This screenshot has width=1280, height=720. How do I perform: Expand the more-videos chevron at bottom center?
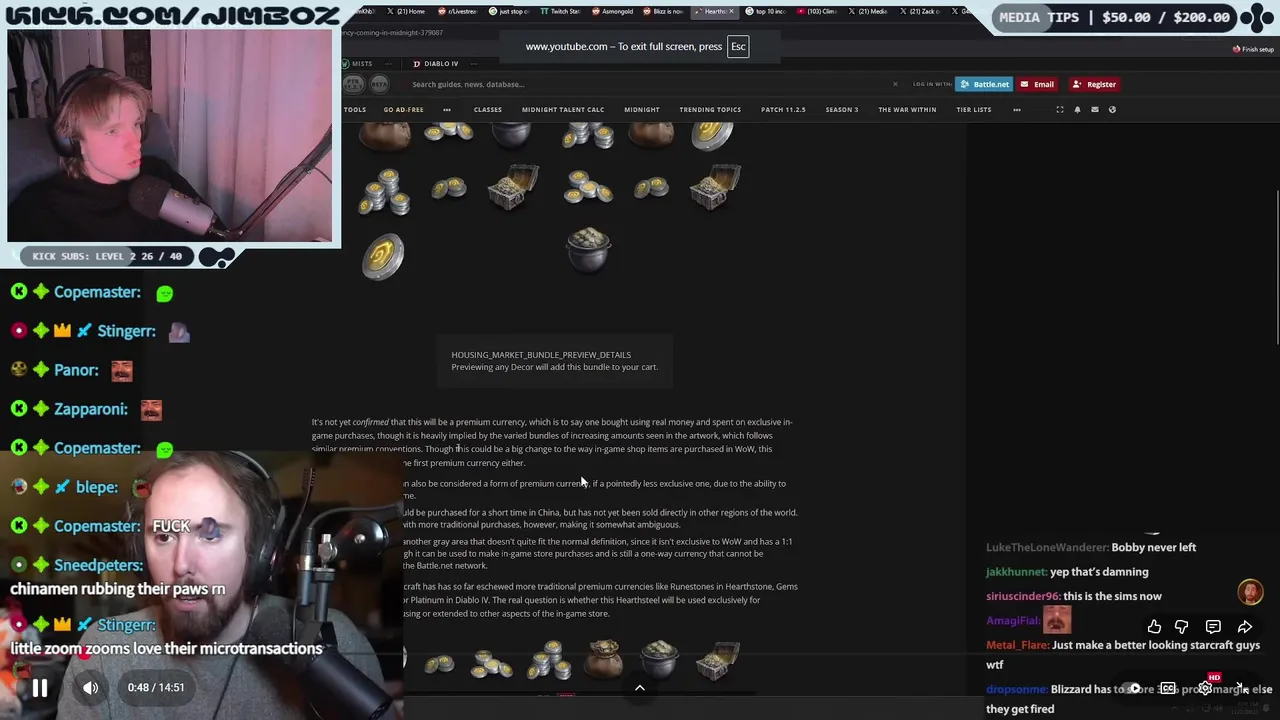[x=640, y=688]
